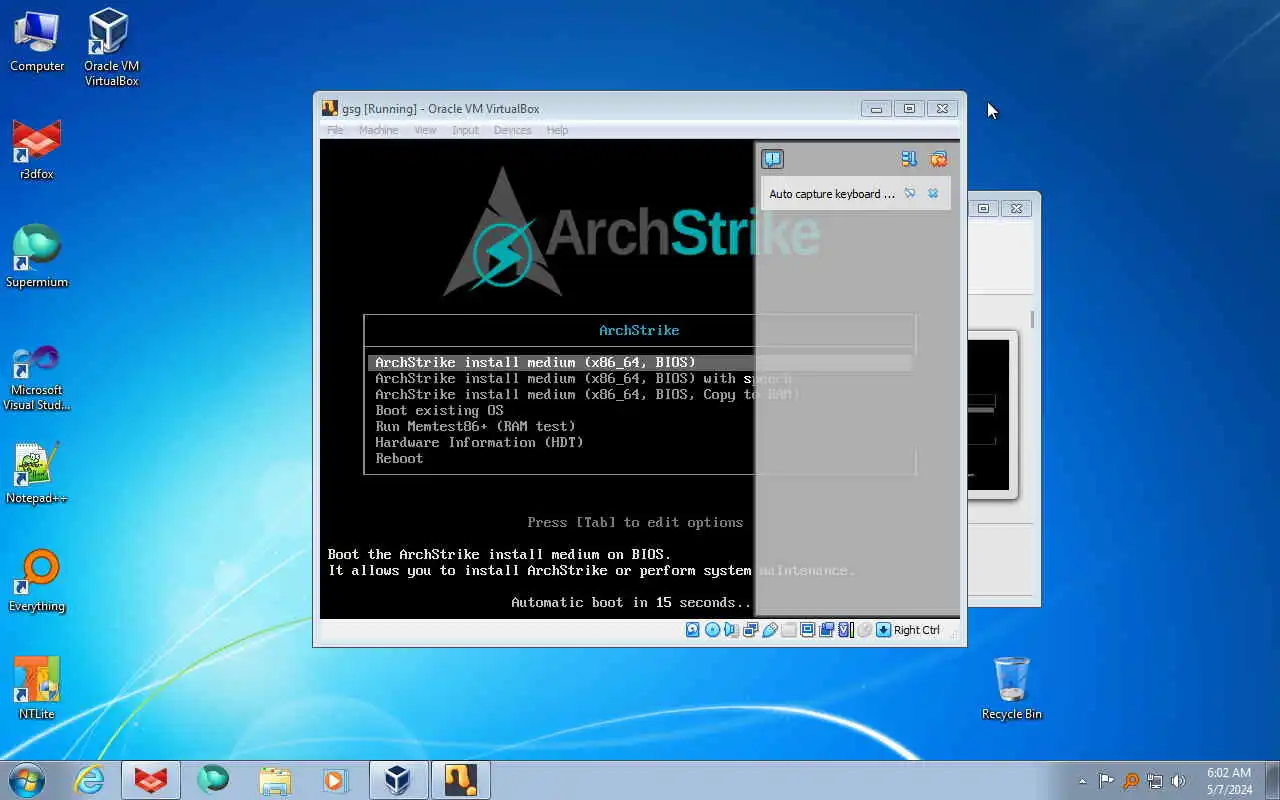The width and height of the screenshot is (1280, 800).
Task: Select Run Memtest86+ (RAM test)
Action: pyautogui.click(x=475, y=426)
